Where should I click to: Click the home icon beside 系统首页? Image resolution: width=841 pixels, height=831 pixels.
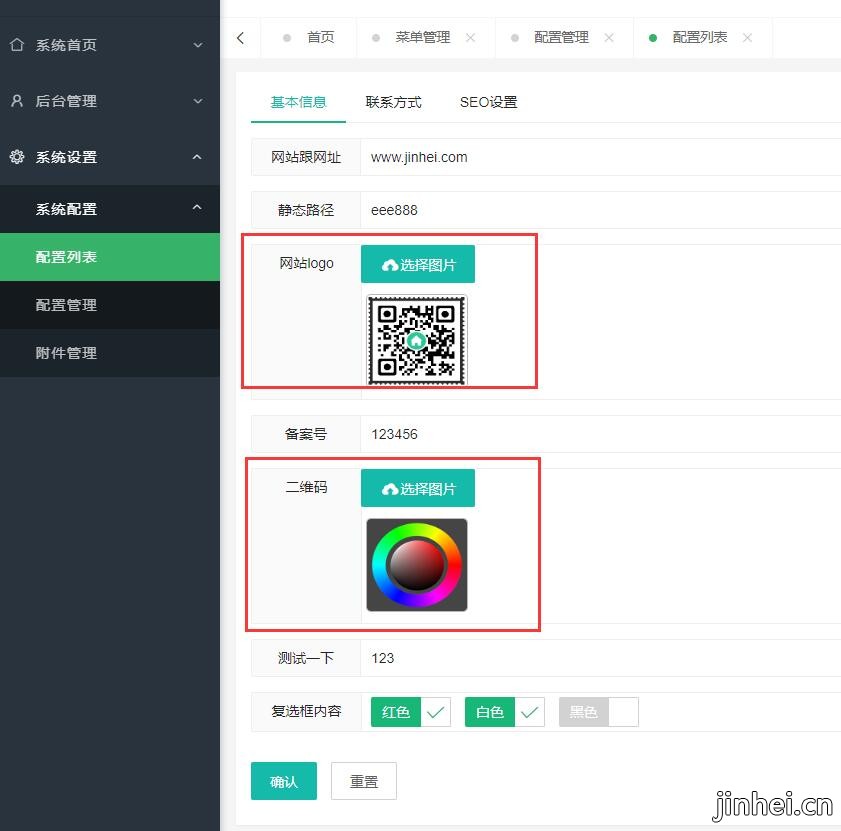point(17,45)
